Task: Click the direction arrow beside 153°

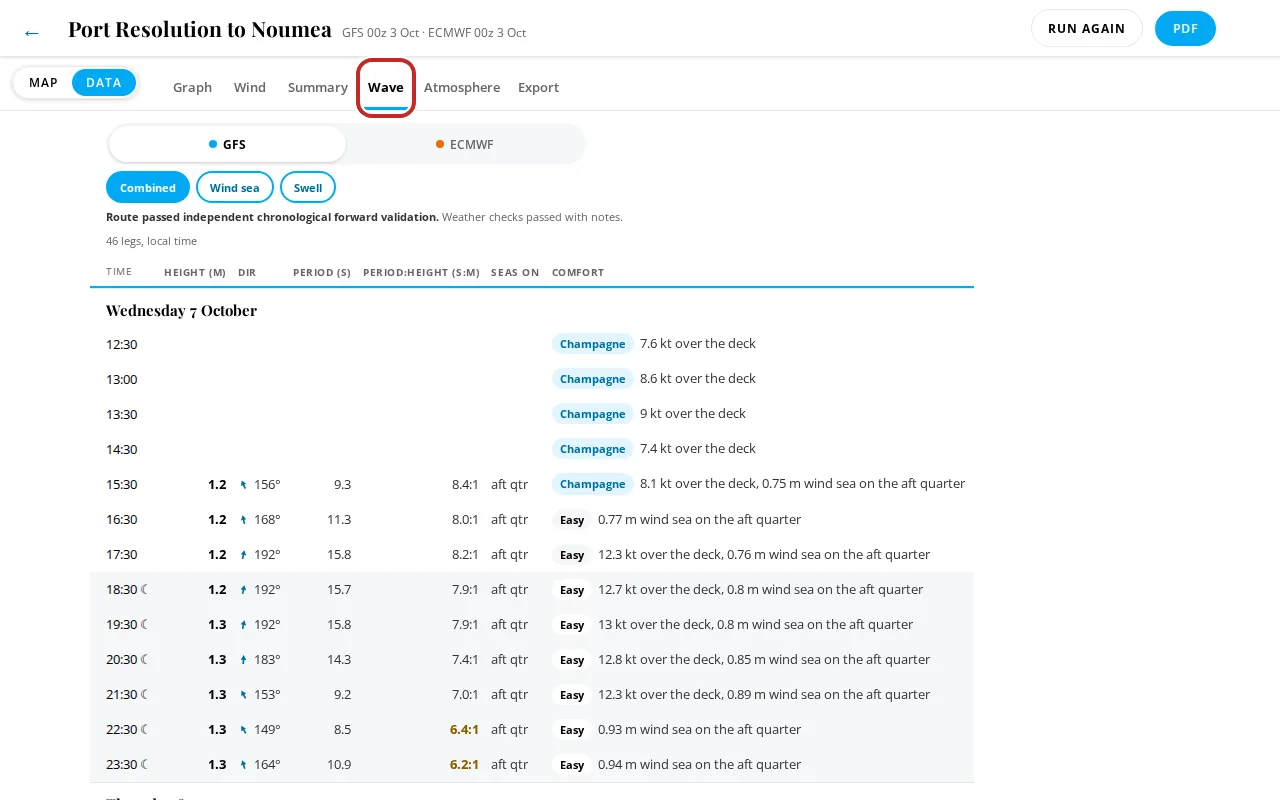Action: coord(243,695)
